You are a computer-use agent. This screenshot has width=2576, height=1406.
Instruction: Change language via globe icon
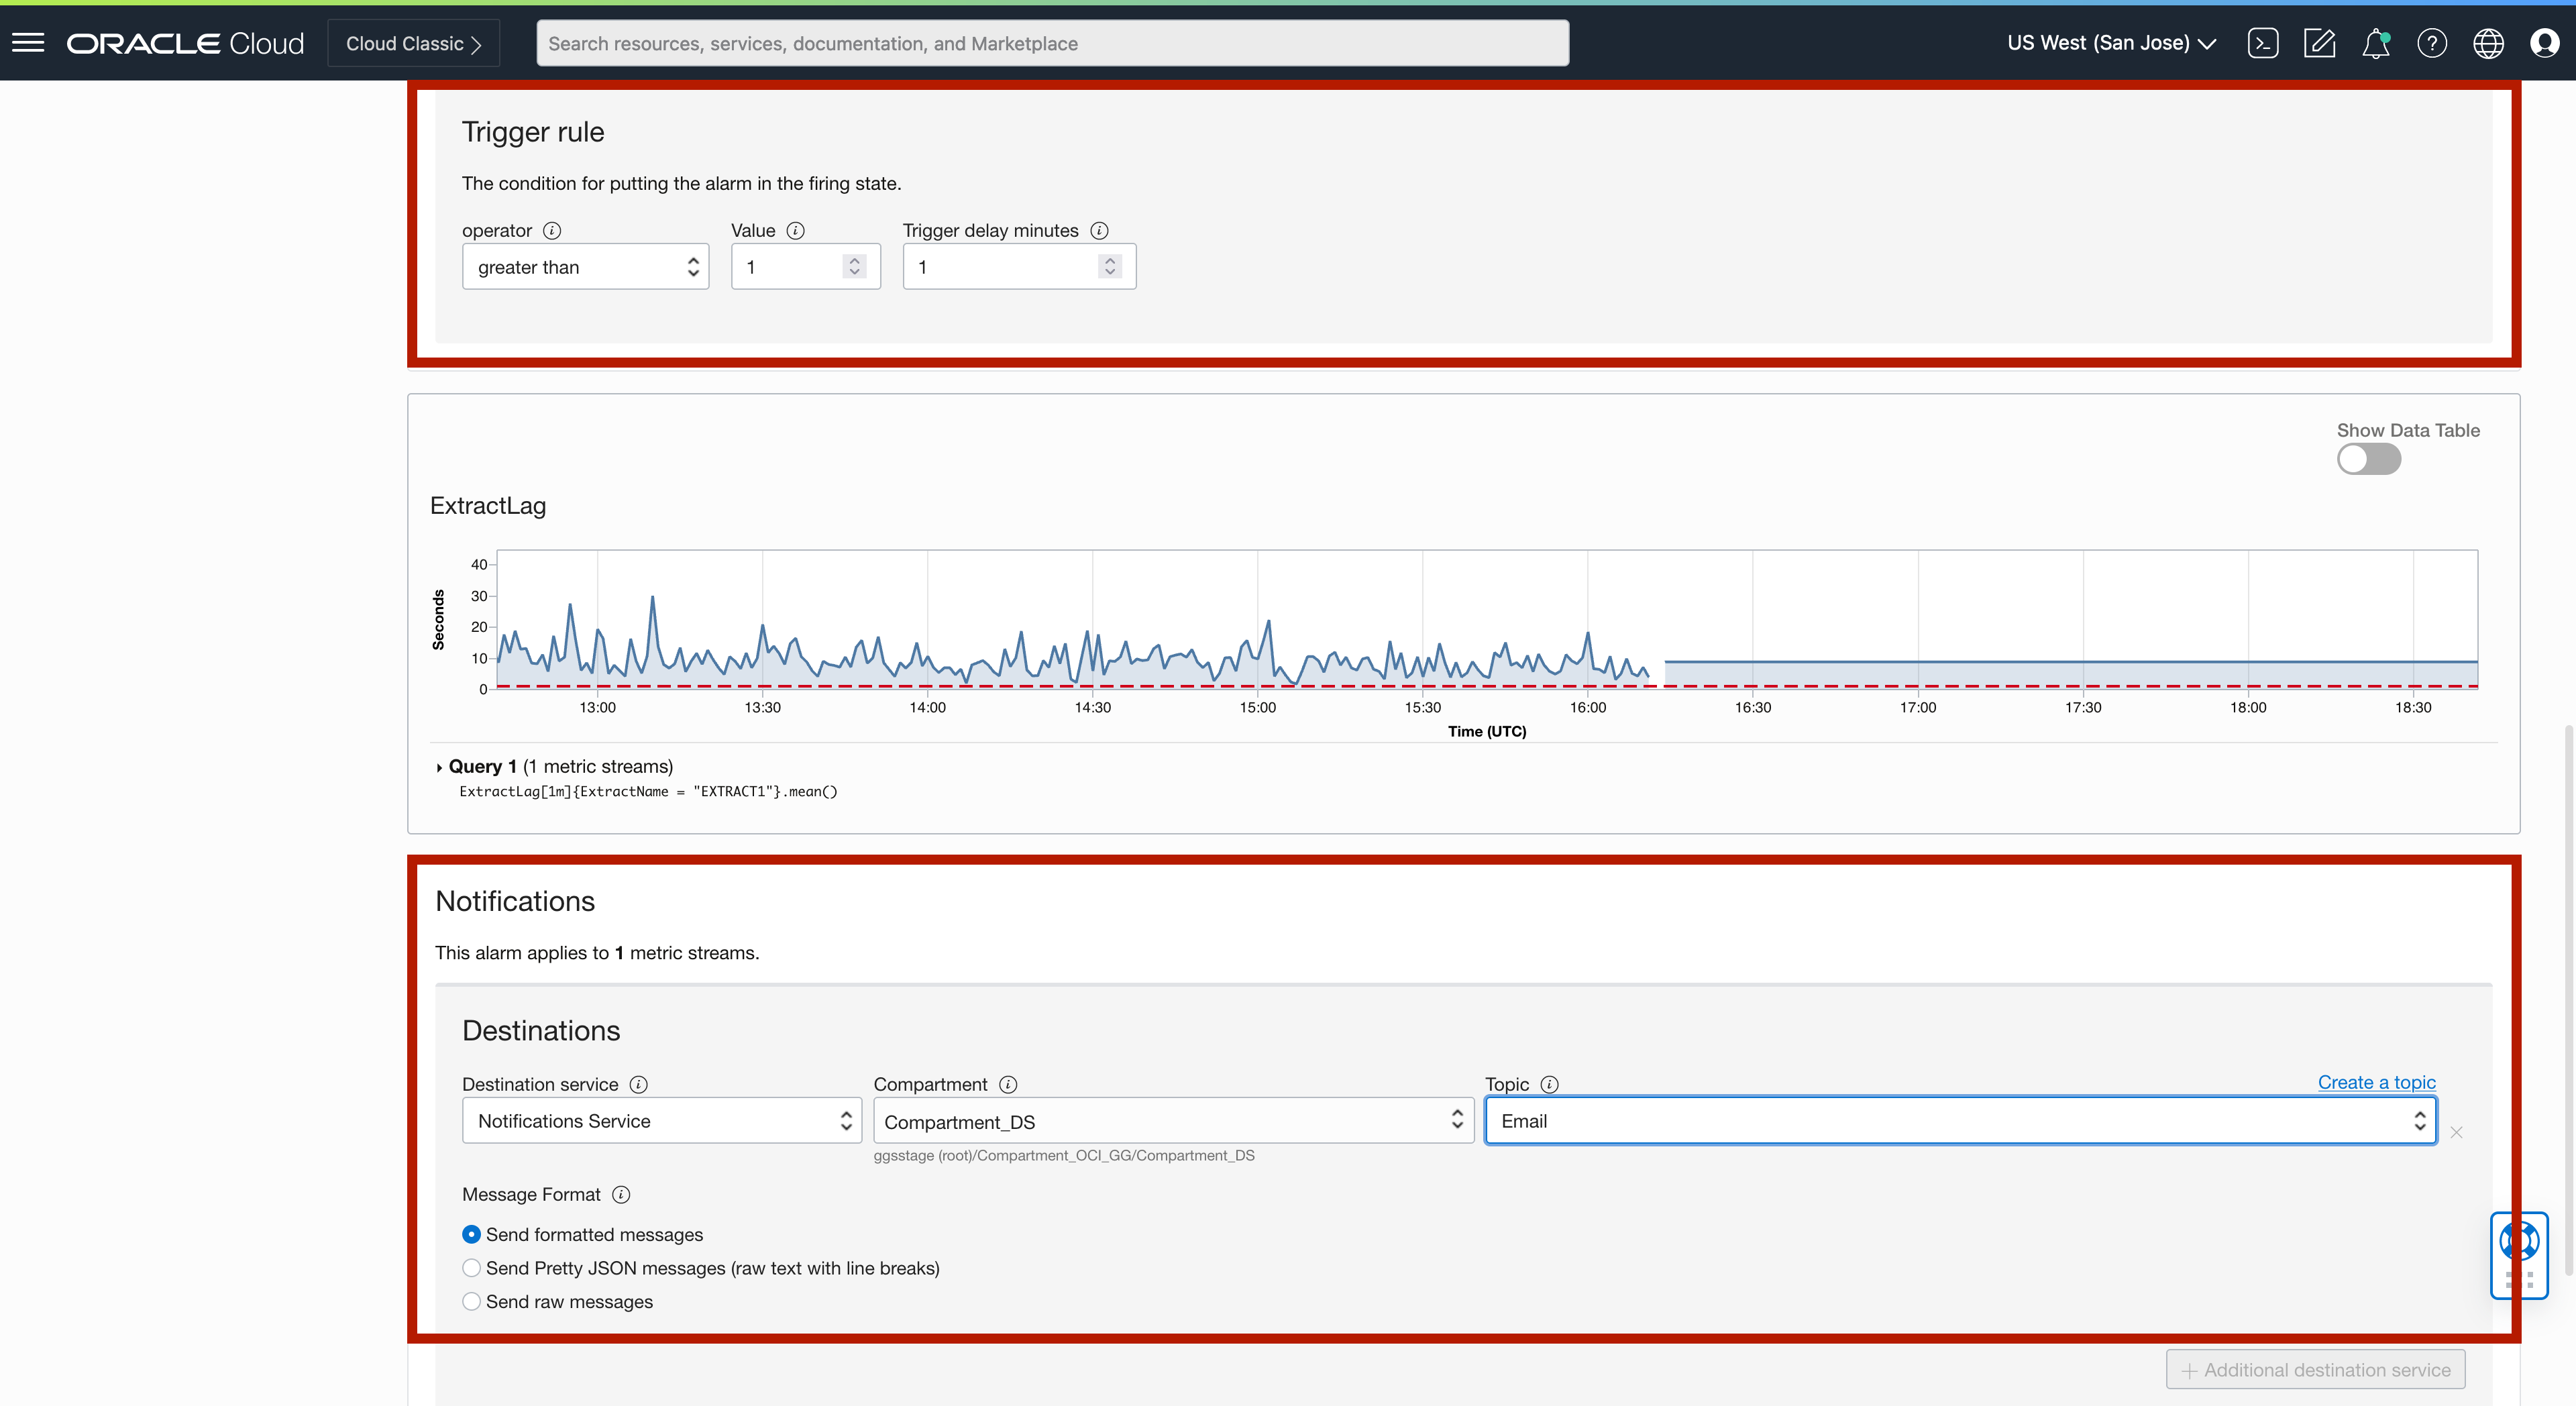click(2489, 43)
